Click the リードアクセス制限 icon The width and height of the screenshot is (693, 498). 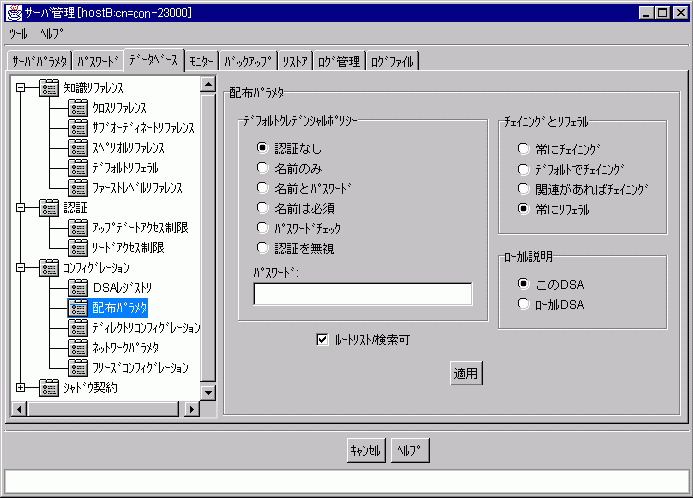[78, 247]
